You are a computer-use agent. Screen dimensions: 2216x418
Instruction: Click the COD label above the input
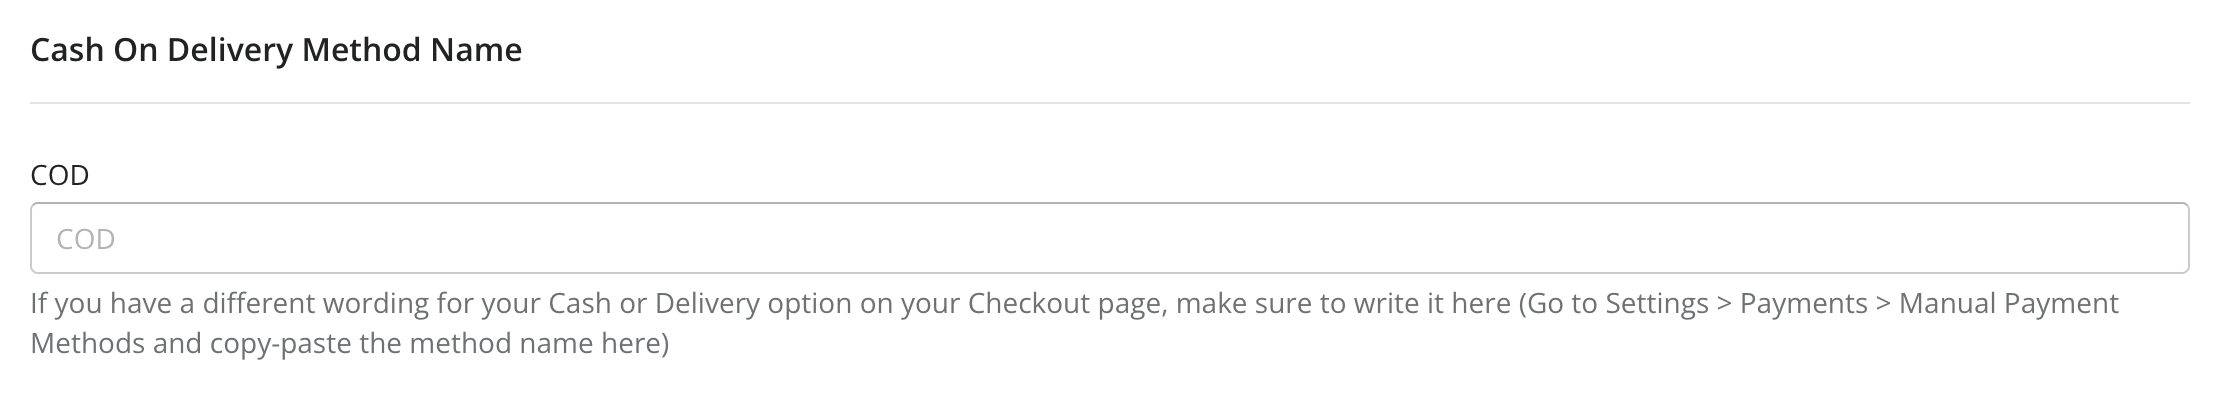pos(60,176)
